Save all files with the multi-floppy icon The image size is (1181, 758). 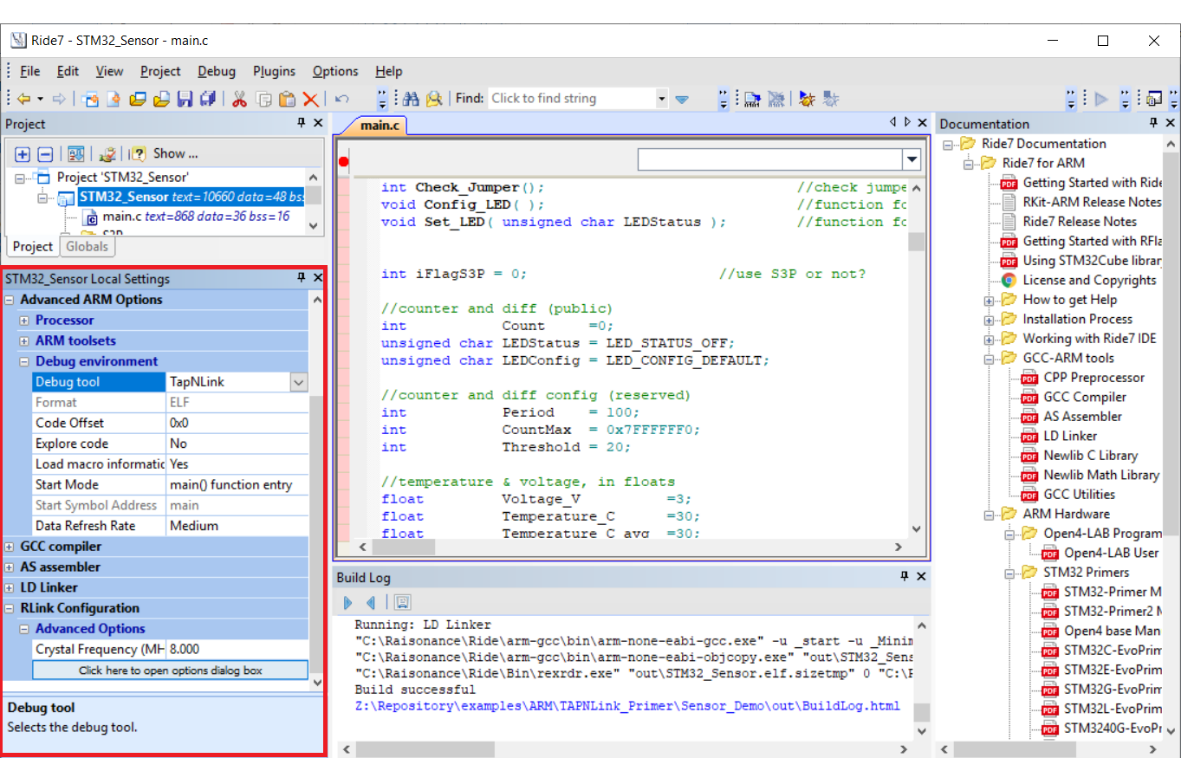(208, 99)
